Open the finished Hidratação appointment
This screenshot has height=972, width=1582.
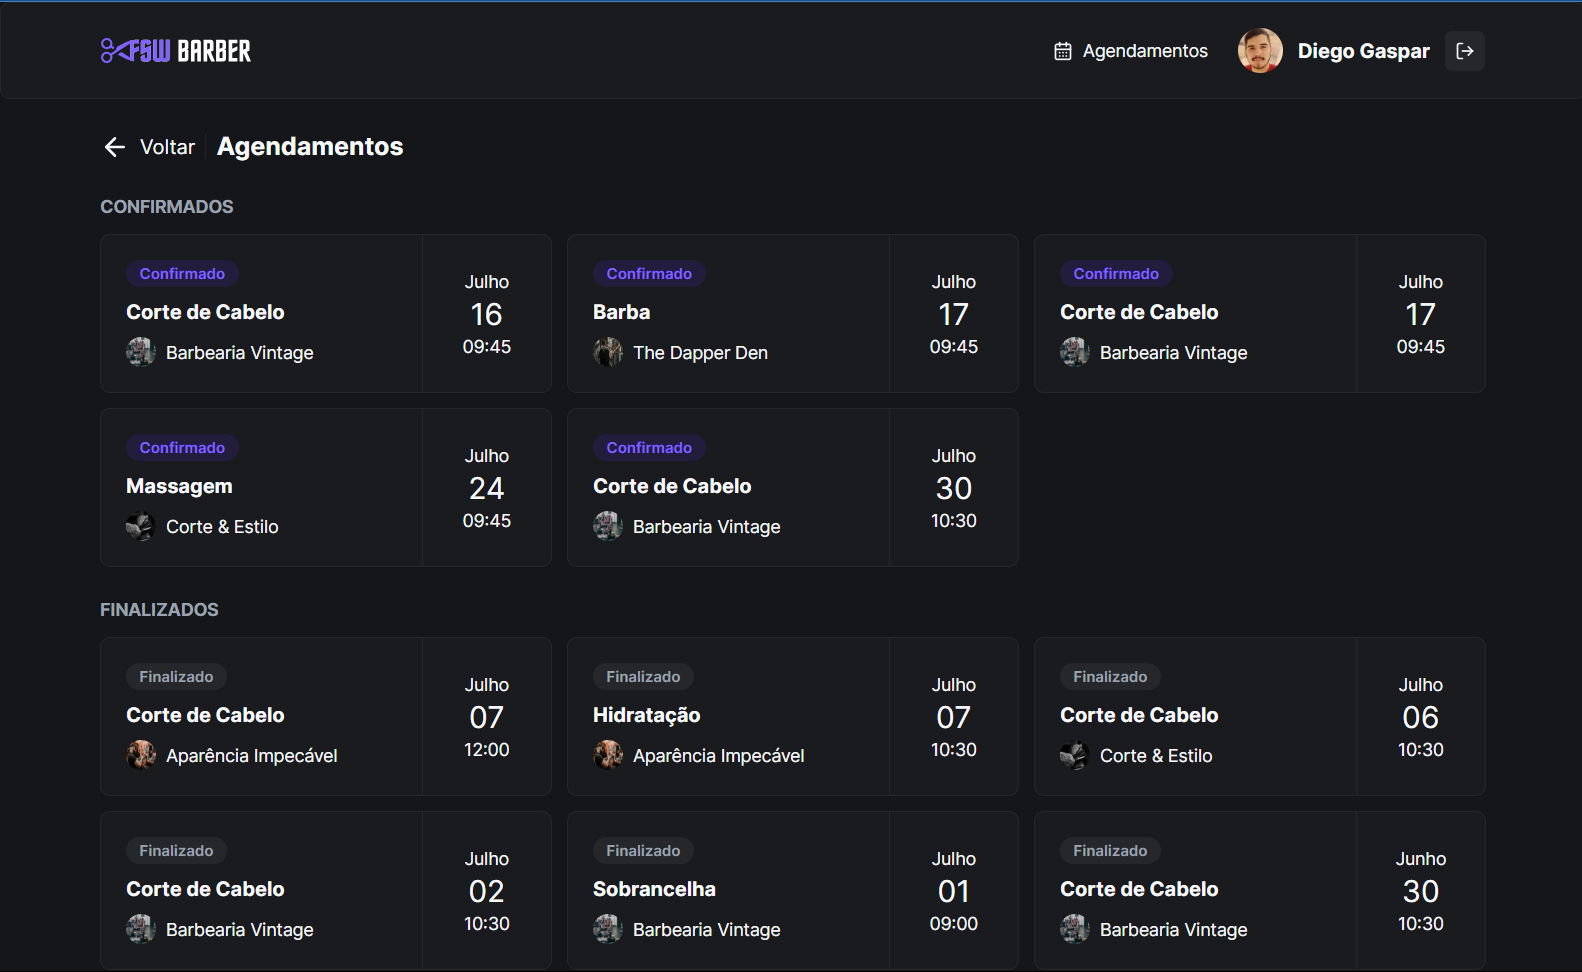(x=791, y=717)
